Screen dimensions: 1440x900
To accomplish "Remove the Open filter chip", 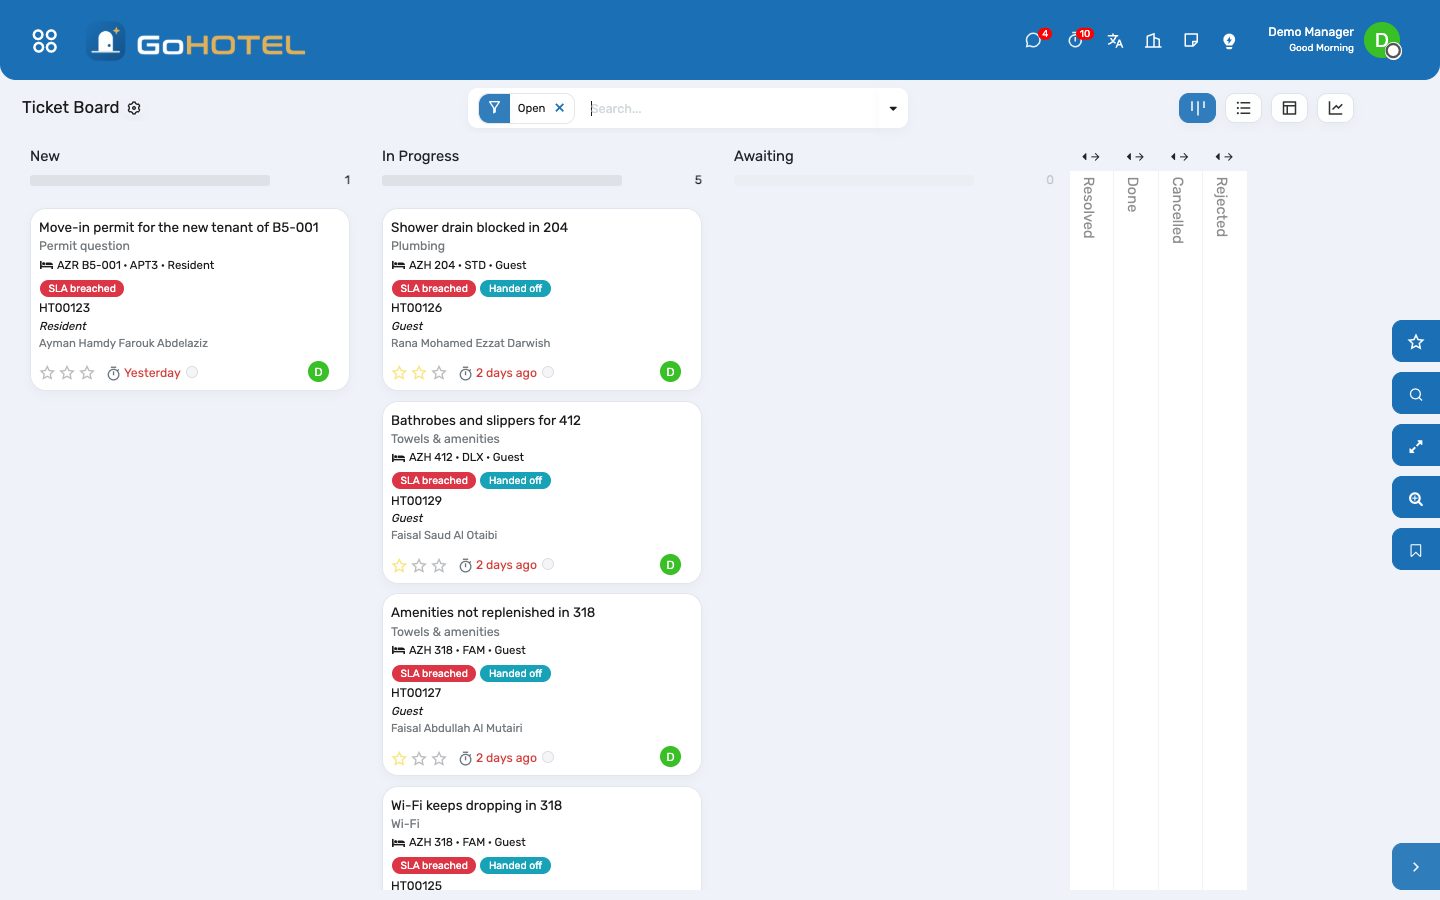I will [x=560, y=108].
